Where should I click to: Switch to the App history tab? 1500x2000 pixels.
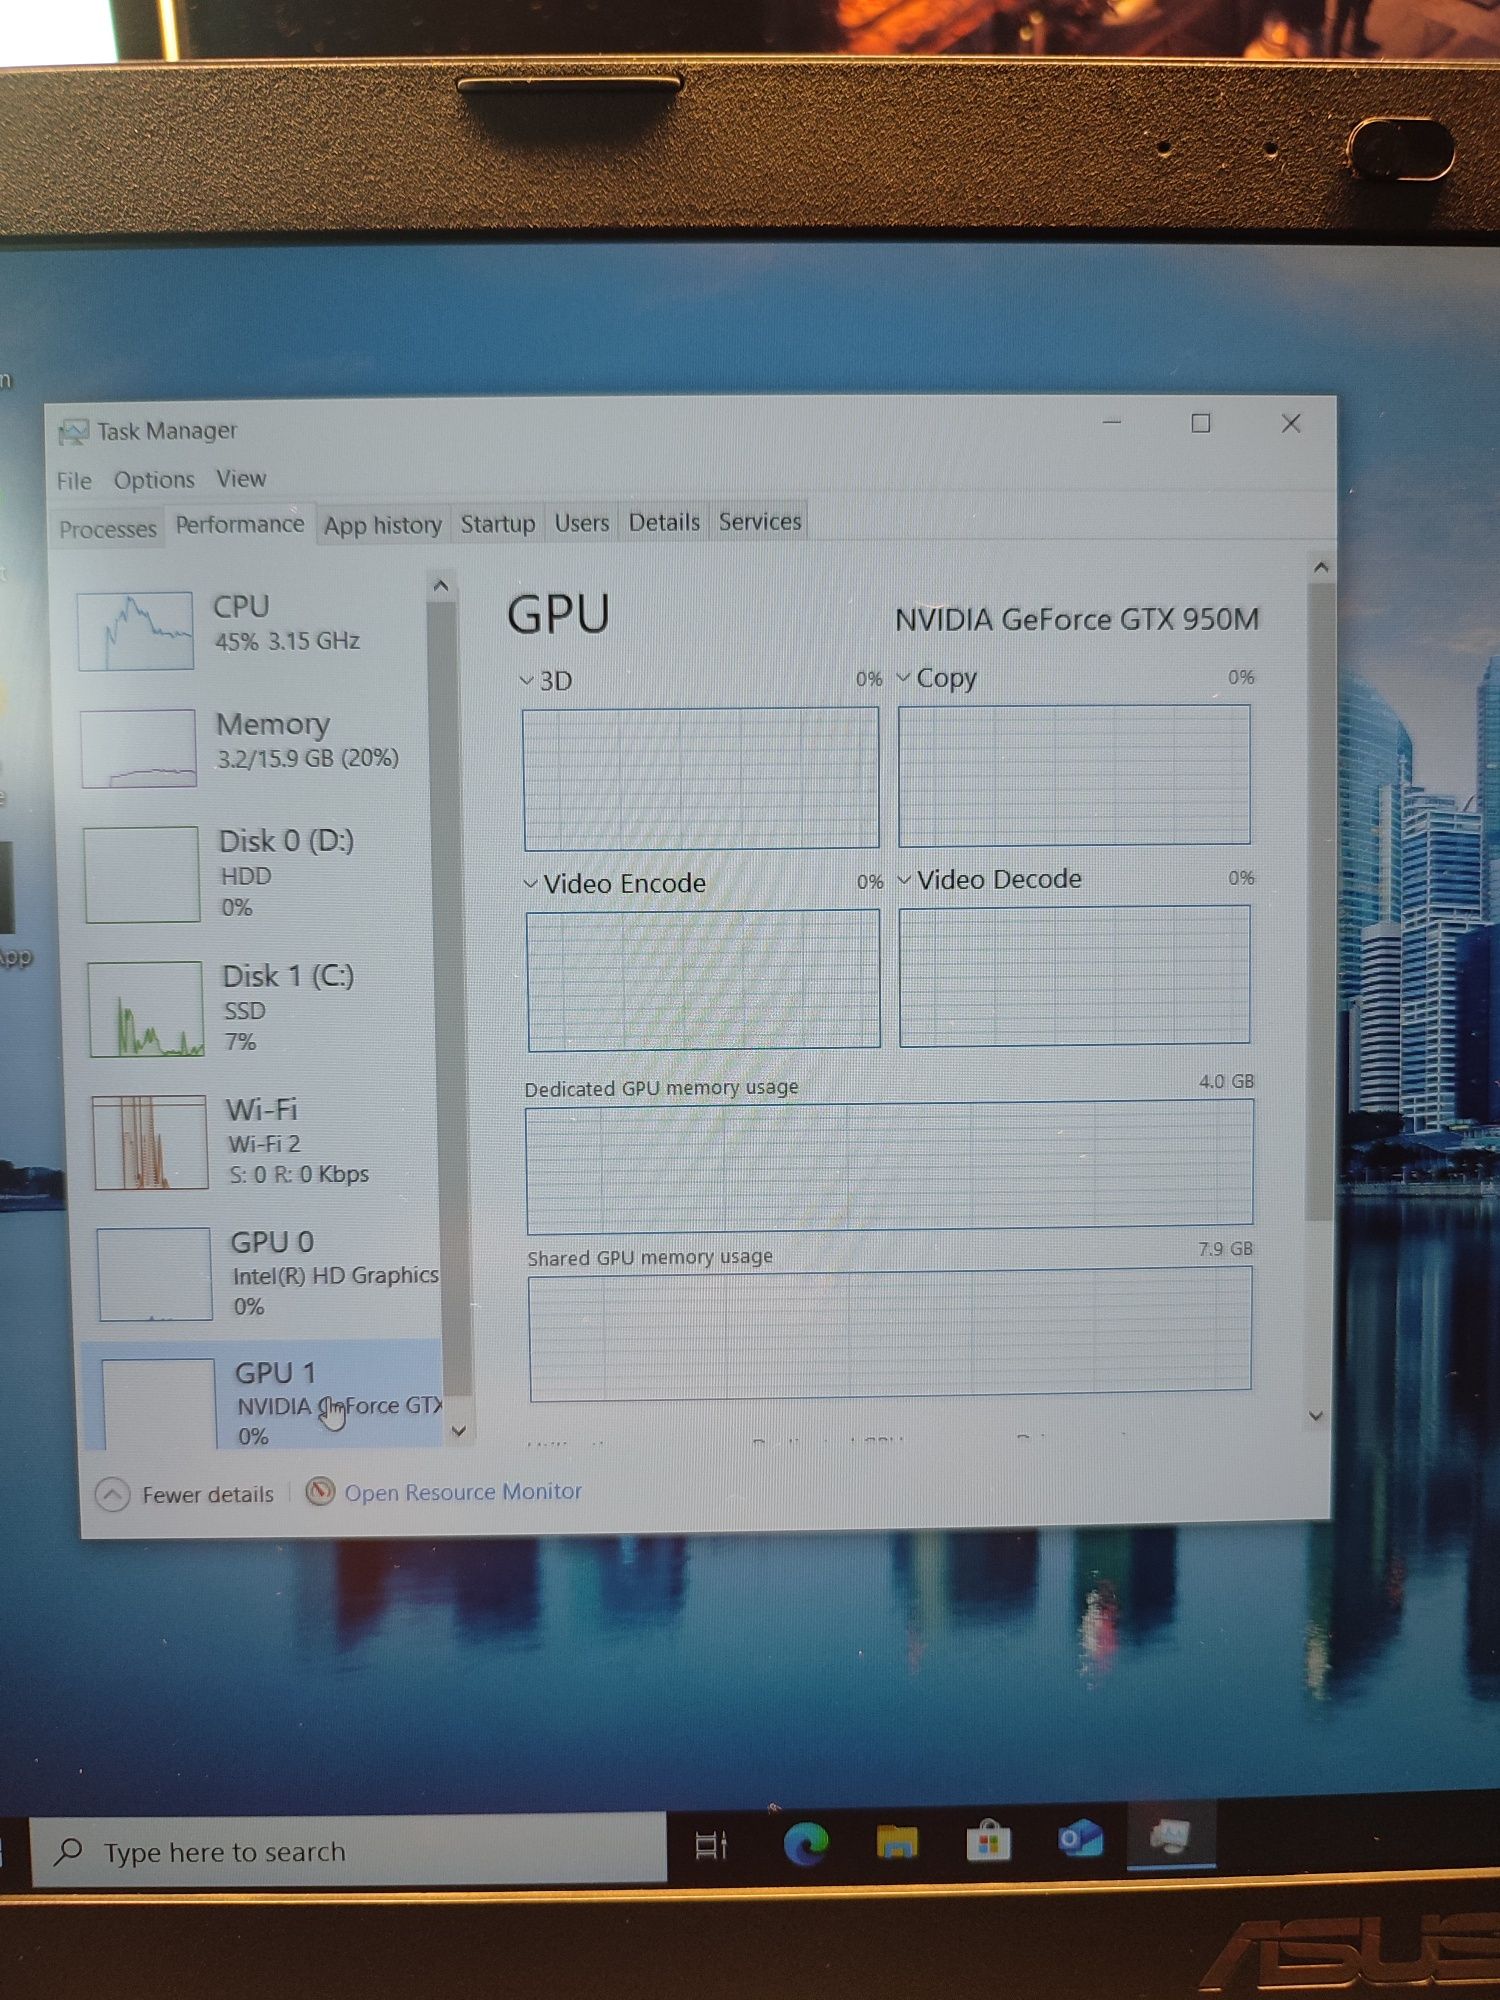382,525
